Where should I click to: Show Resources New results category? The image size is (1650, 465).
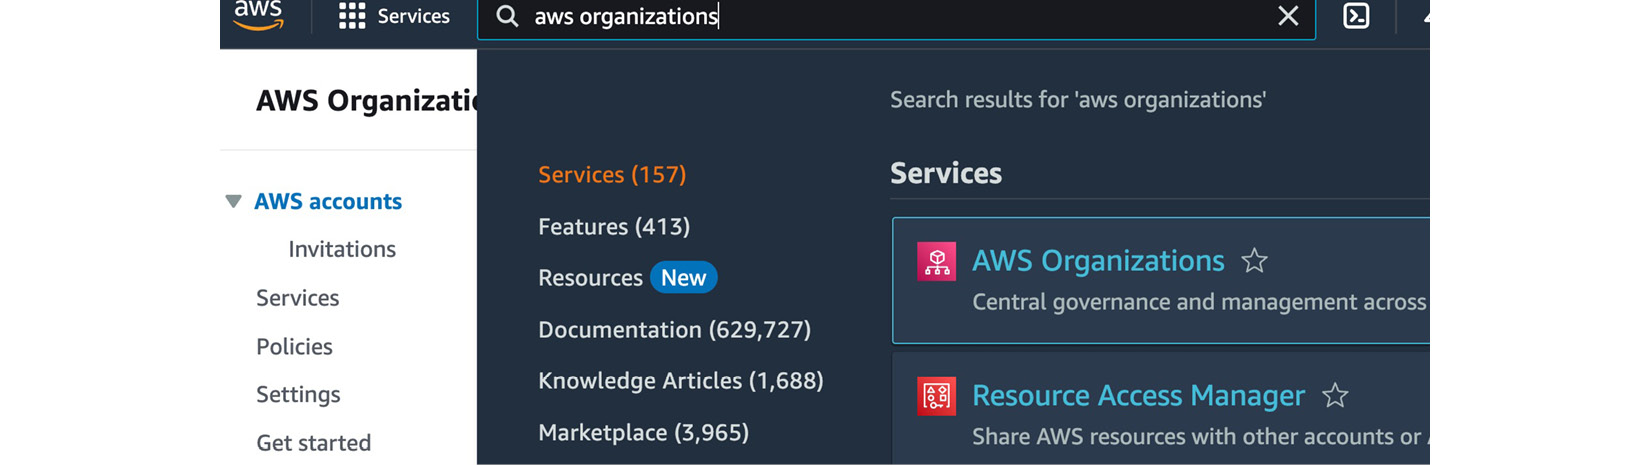pyautogui.click(x=627, y=277)
